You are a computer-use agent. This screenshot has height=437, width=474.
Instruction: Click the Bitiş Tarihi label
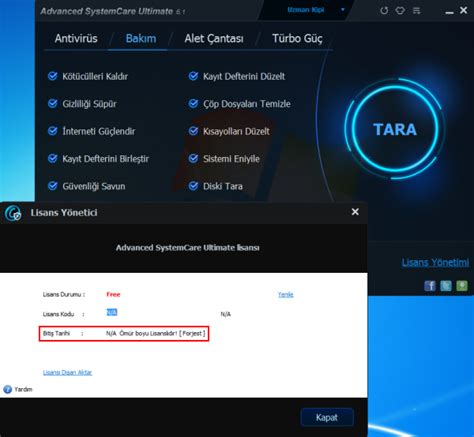click(x=56, y=333)
